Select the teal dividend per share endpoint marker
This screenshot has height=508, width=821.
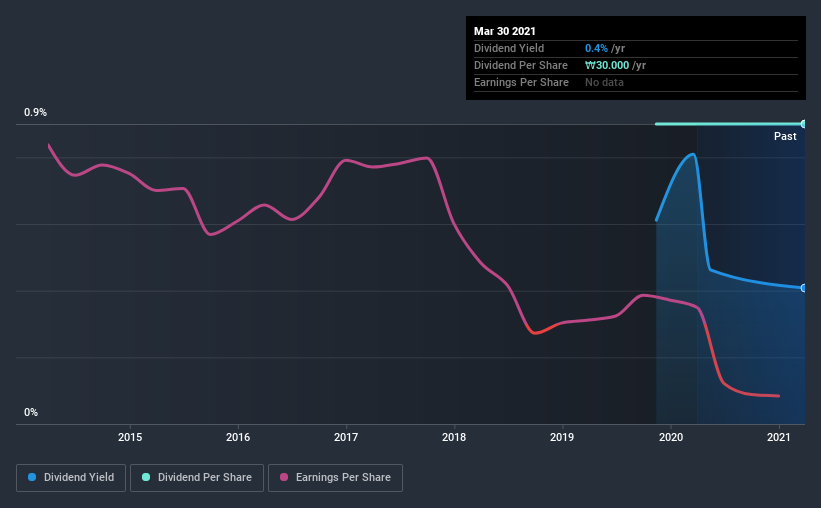click(x=804, y=124)
